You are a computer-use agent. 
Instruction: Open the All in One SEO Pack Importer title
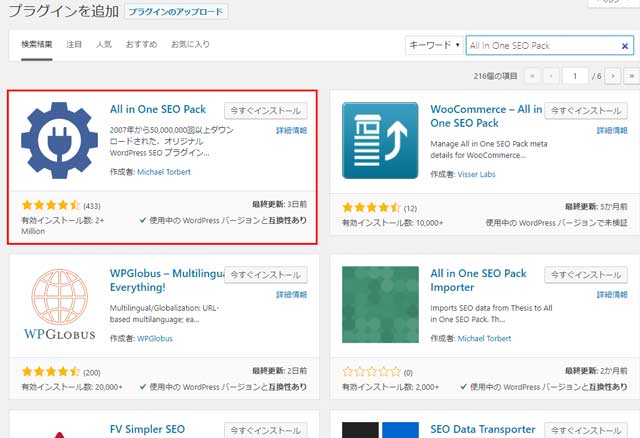click(x=478, y=280)
